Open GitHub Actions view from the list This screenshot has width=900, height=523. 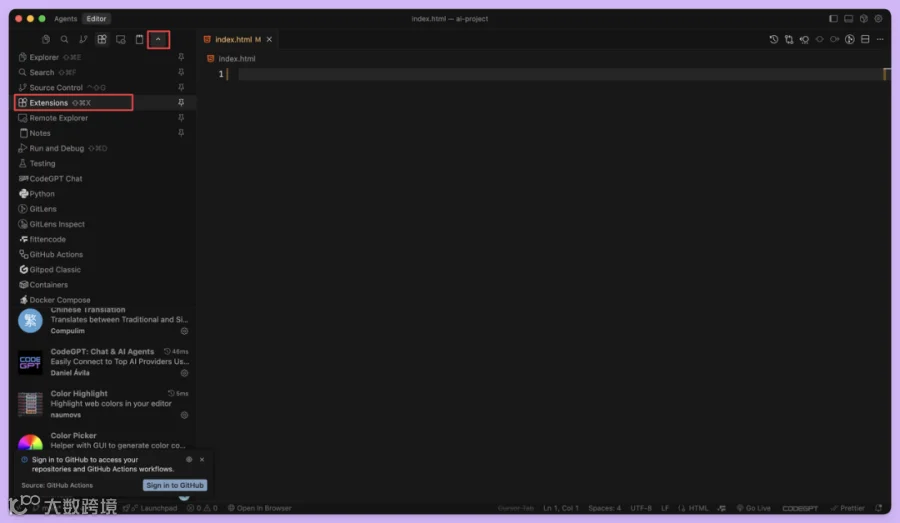tap(102, 254)
